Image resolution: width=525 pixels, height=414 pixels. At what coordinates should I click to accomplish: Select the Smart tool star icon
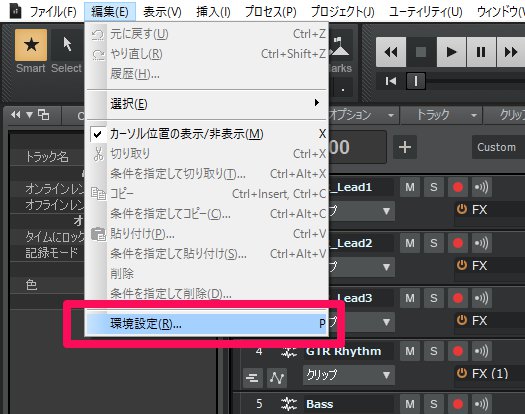pos(31,45)
